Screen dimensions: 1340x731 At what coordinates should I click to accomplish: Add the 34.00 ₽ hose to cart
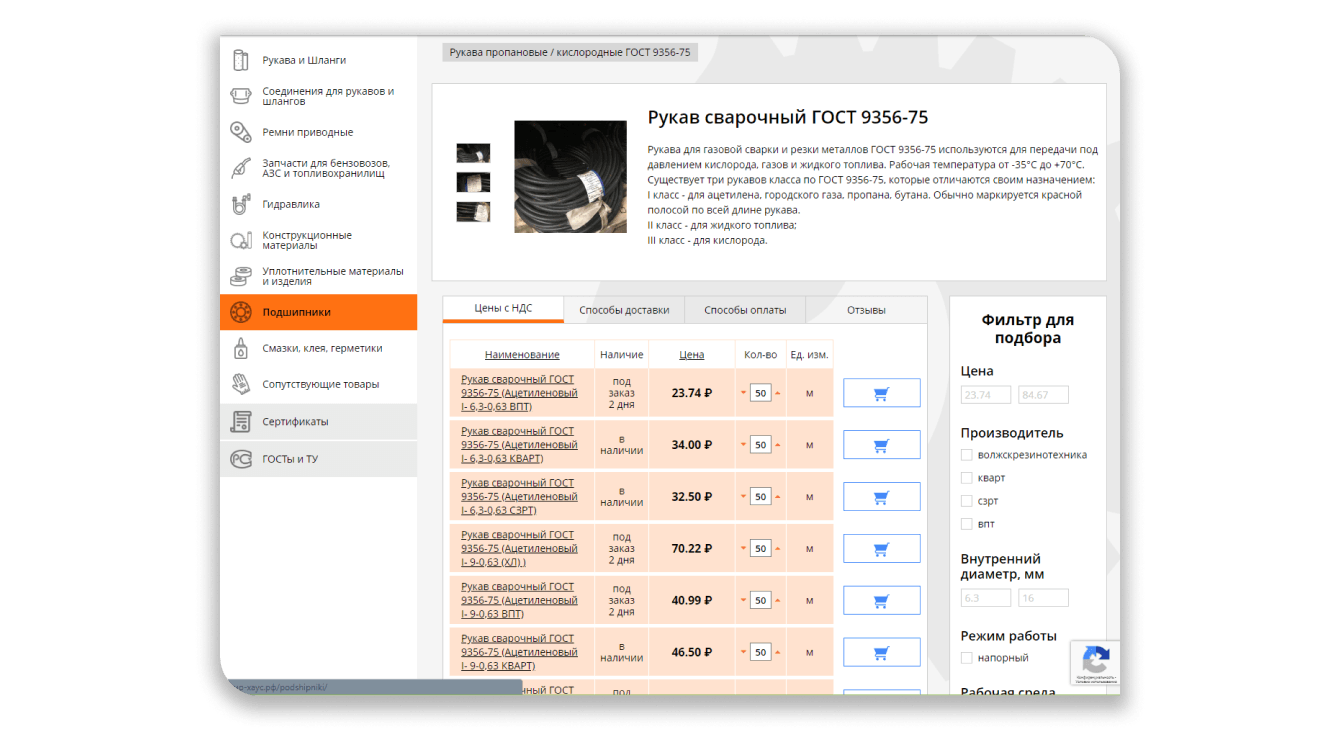[881, 445]
